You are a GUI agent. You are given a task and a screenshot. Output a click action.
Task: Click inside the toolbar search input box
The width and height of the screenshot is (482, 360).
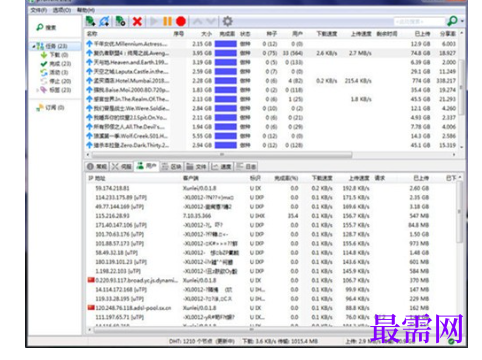coord(419,22)
